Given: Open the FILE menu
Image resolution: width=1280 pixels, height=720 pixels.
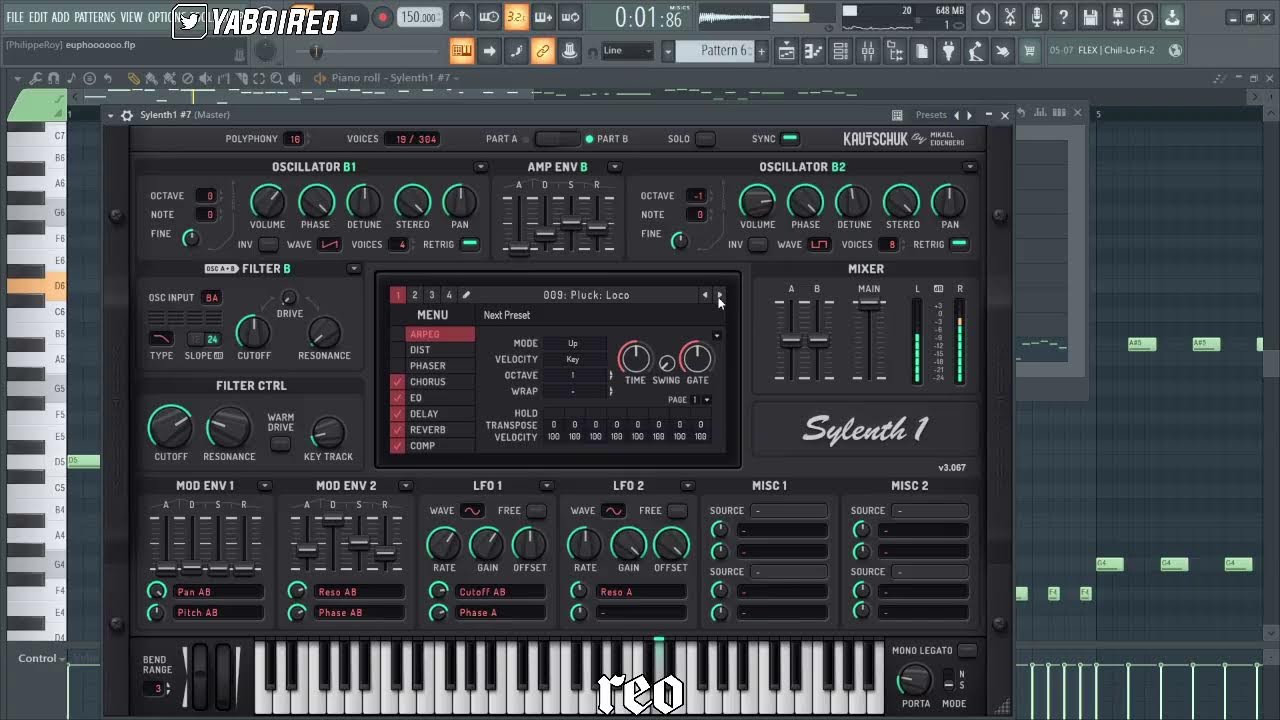Looking at the screenshot, I should coord(15,17).
